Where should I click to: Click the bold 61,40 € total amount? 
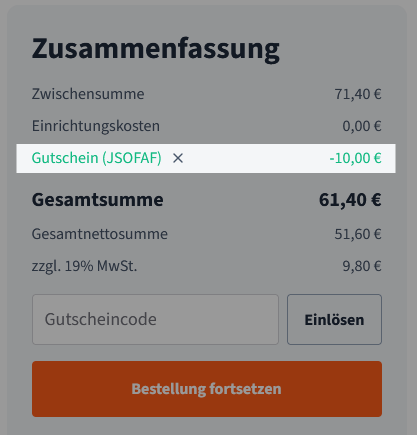(x=350, y=200)
